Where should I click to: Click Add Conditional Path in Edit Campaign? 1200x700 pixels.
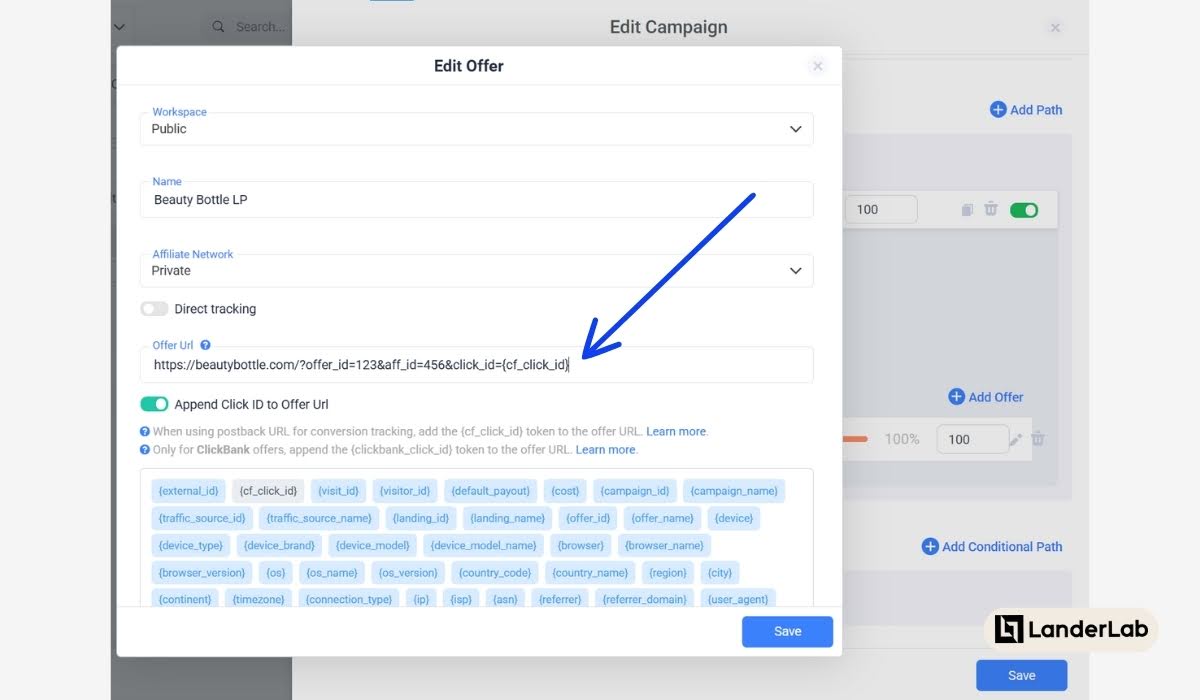(x=992, y=546)
